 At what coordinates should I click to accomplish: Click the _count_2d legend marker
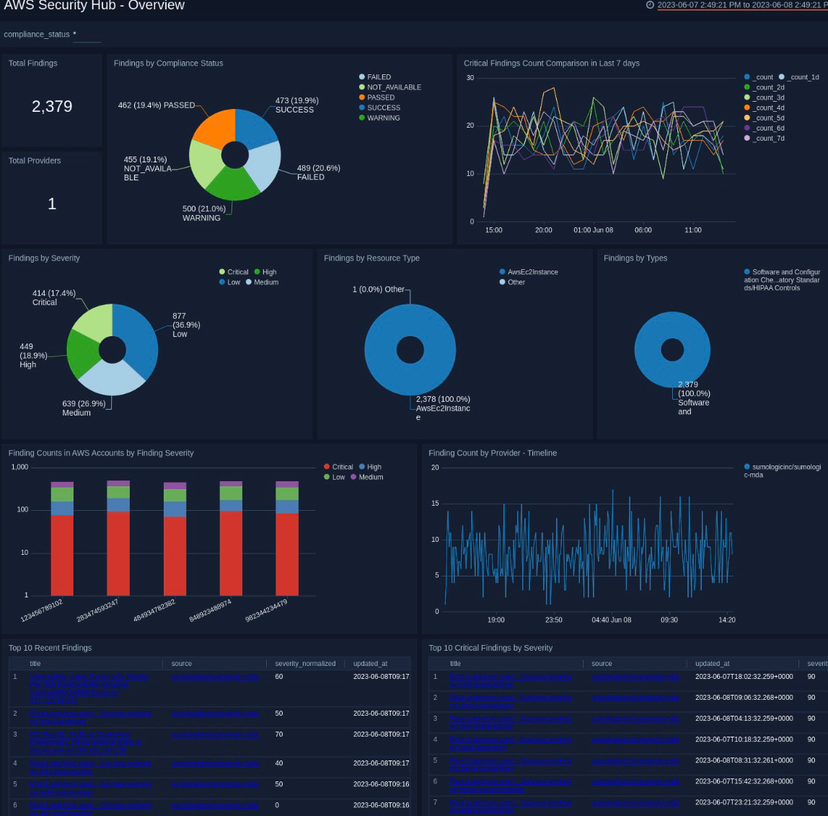747,87
